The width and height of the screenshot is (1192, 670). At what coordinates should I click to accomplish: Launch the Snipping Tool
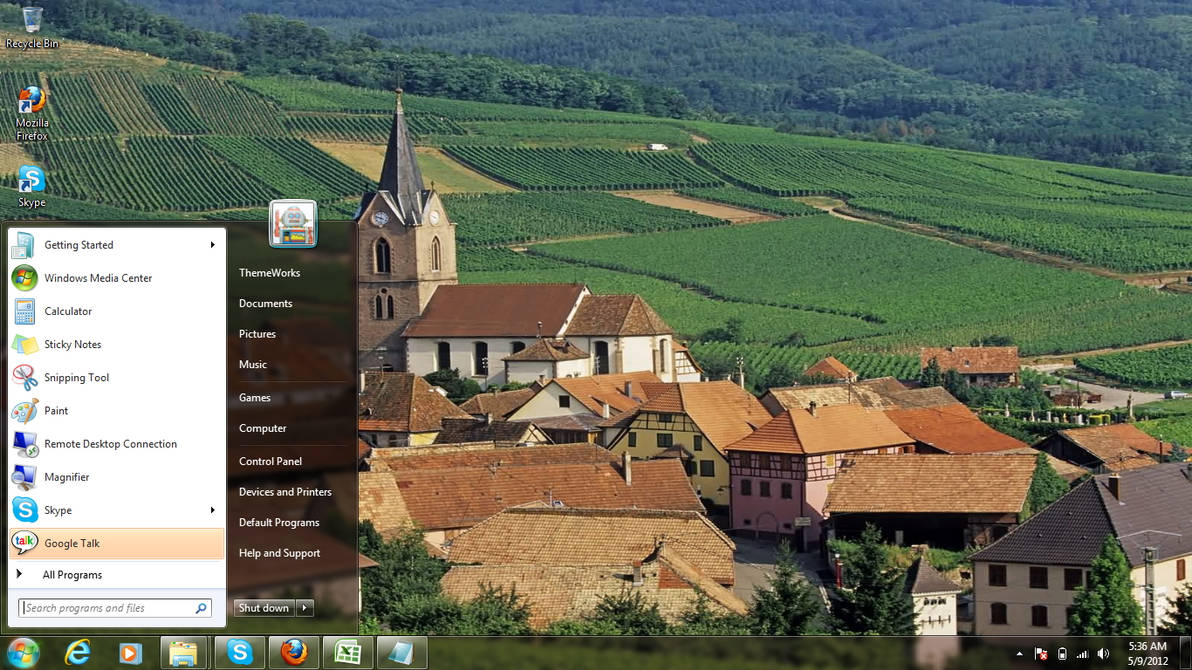pos(78,377)
